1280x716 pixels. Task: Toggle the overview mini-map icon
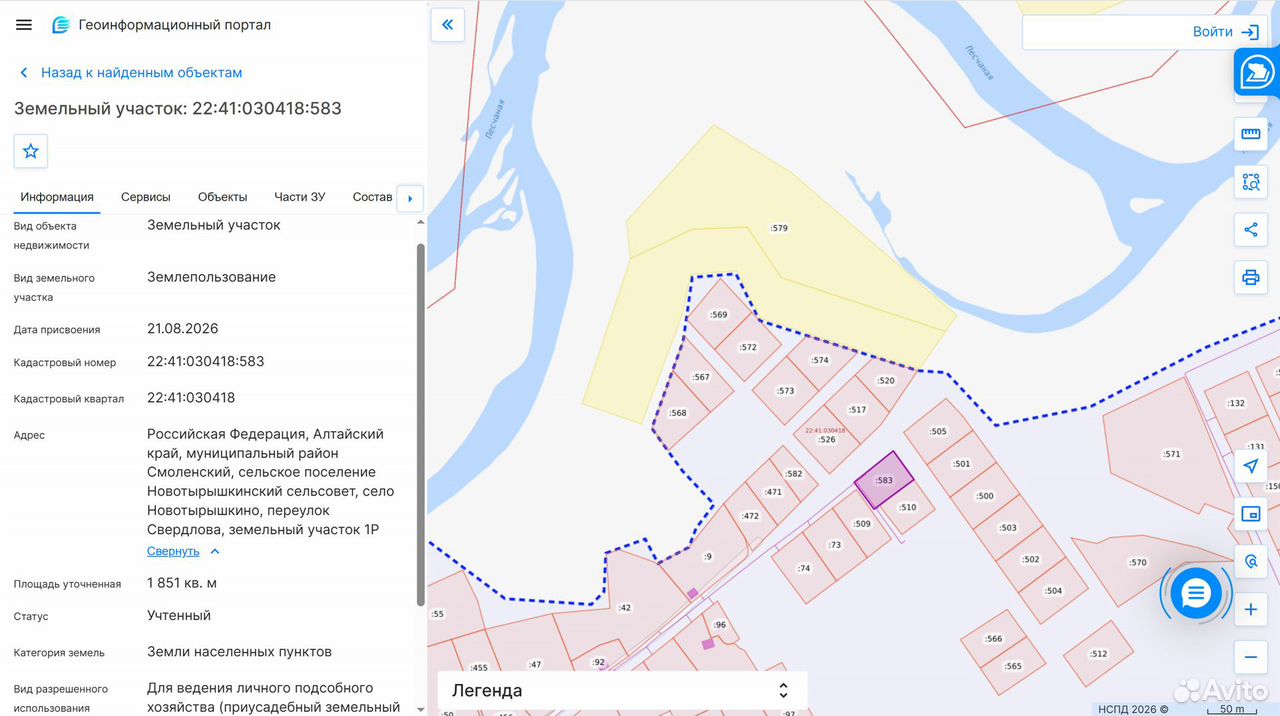tap(1250, 514)
